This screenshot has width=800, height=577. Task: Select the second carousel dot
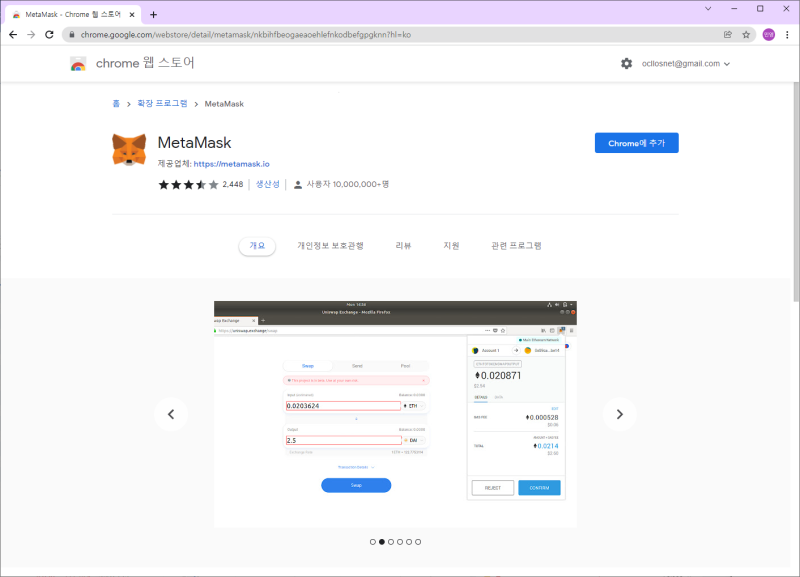tap(382, 542)
